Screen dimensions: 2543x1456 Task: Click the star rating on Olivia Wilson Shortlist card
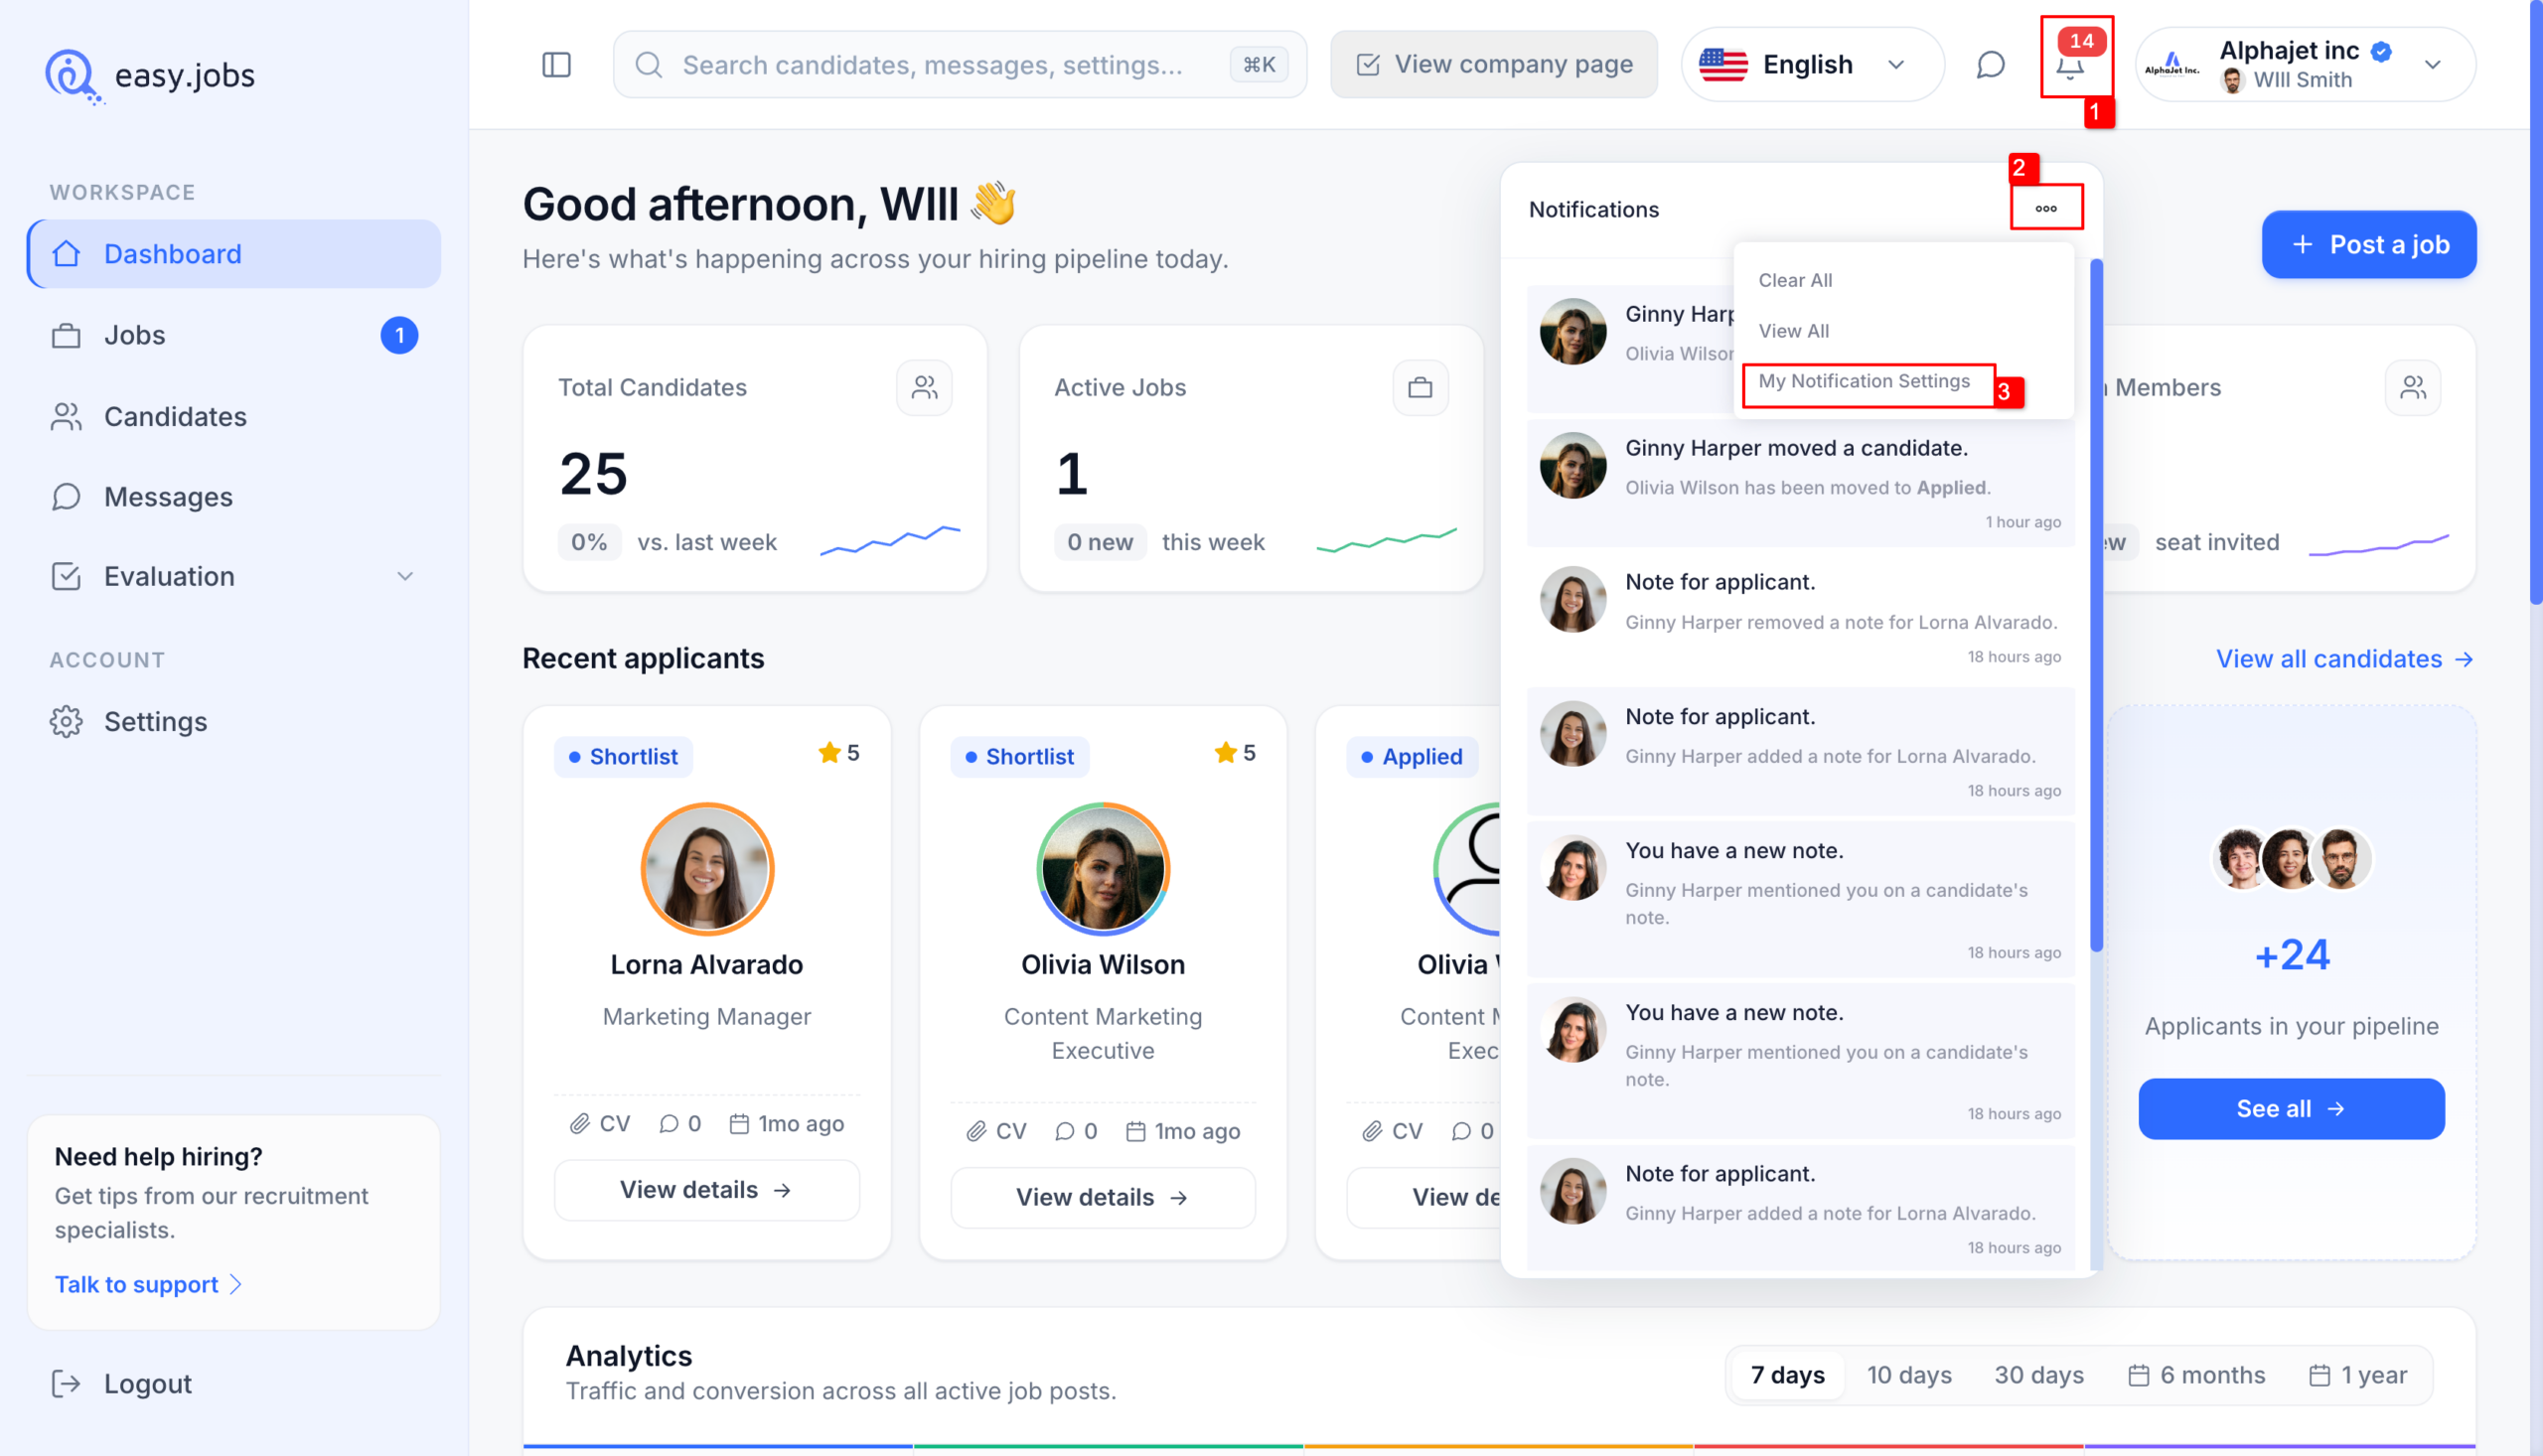pyautogui.click(x=1235, y=753)
